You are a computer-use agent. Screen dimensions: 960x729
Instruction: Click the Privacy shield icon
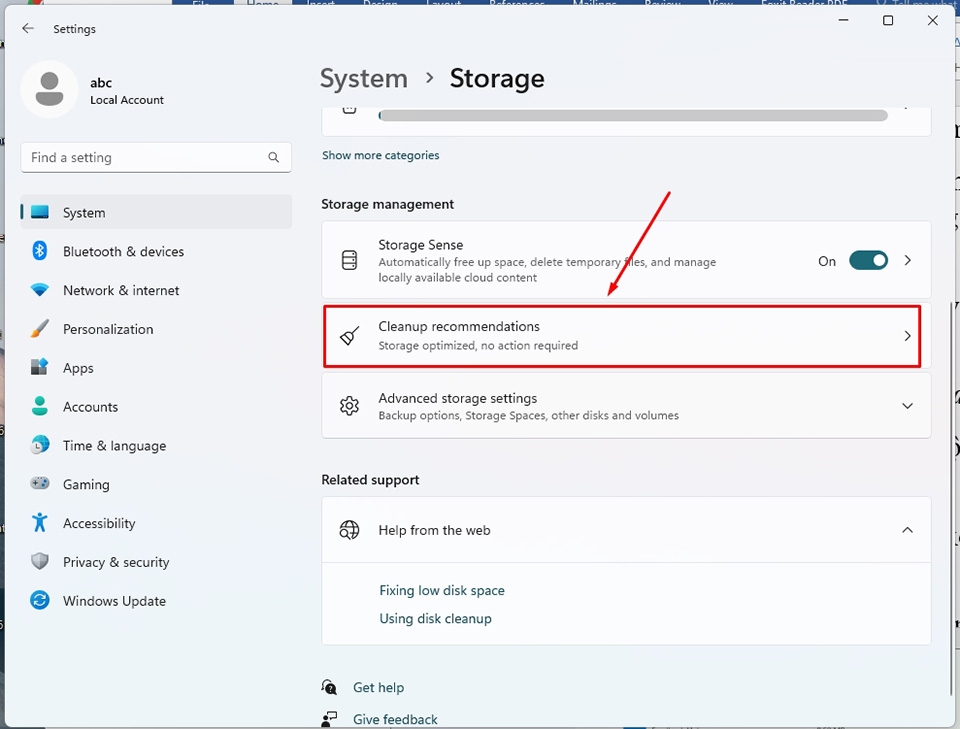40,561
